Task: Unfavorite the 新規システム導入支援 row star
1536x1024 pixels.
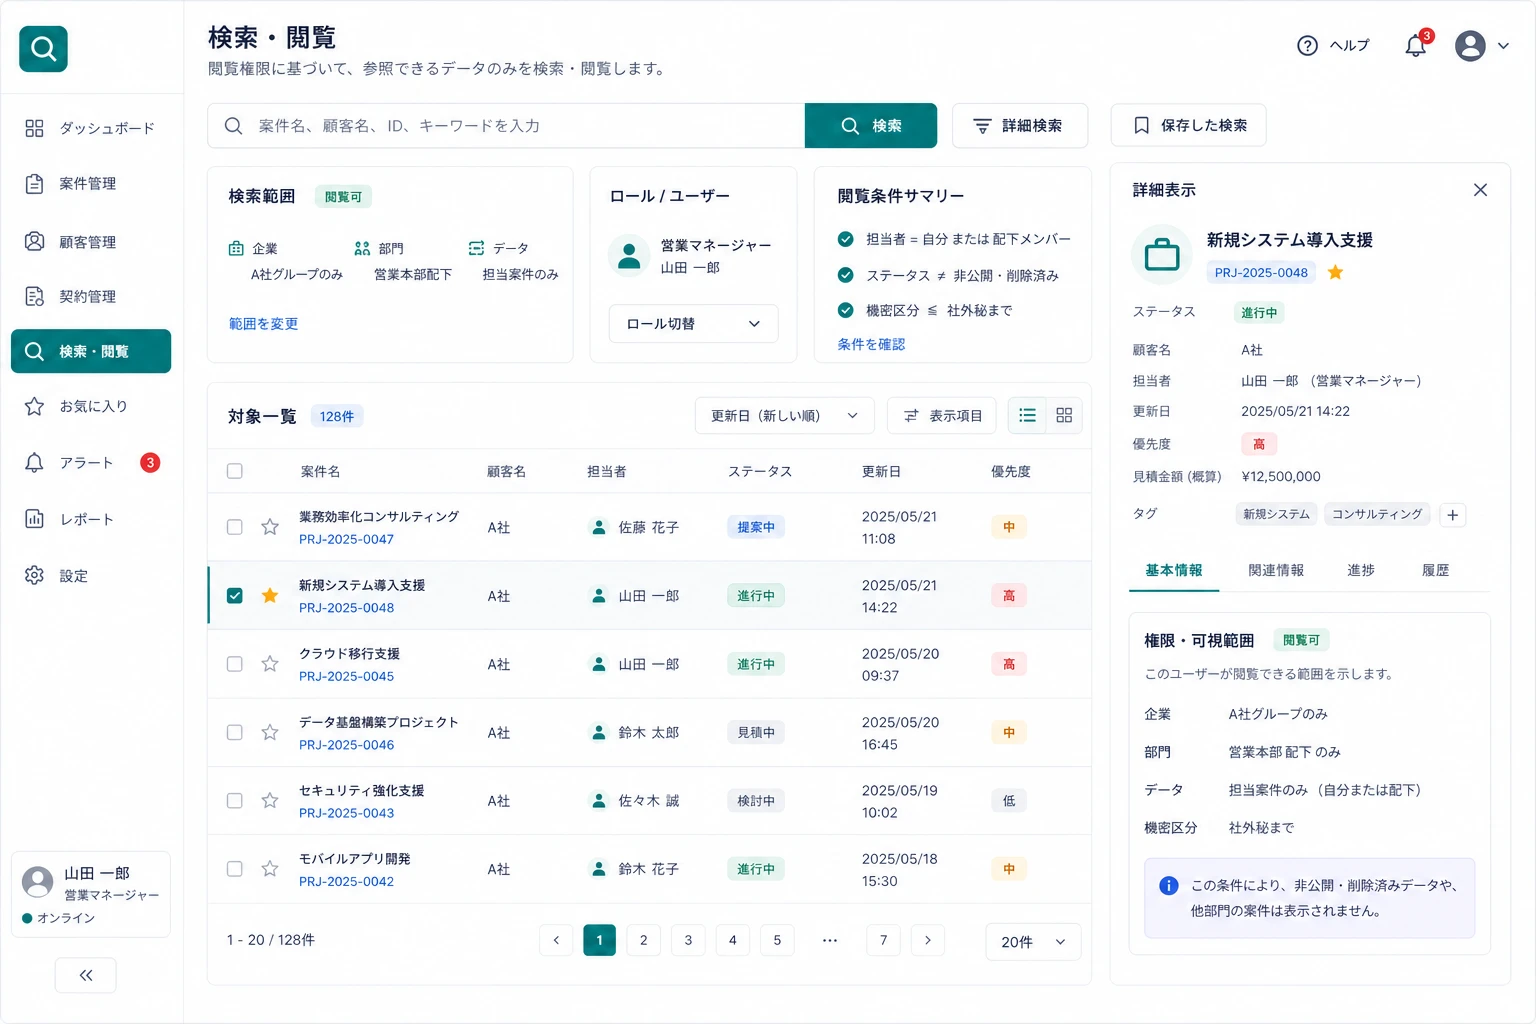Action: (270, 595)
